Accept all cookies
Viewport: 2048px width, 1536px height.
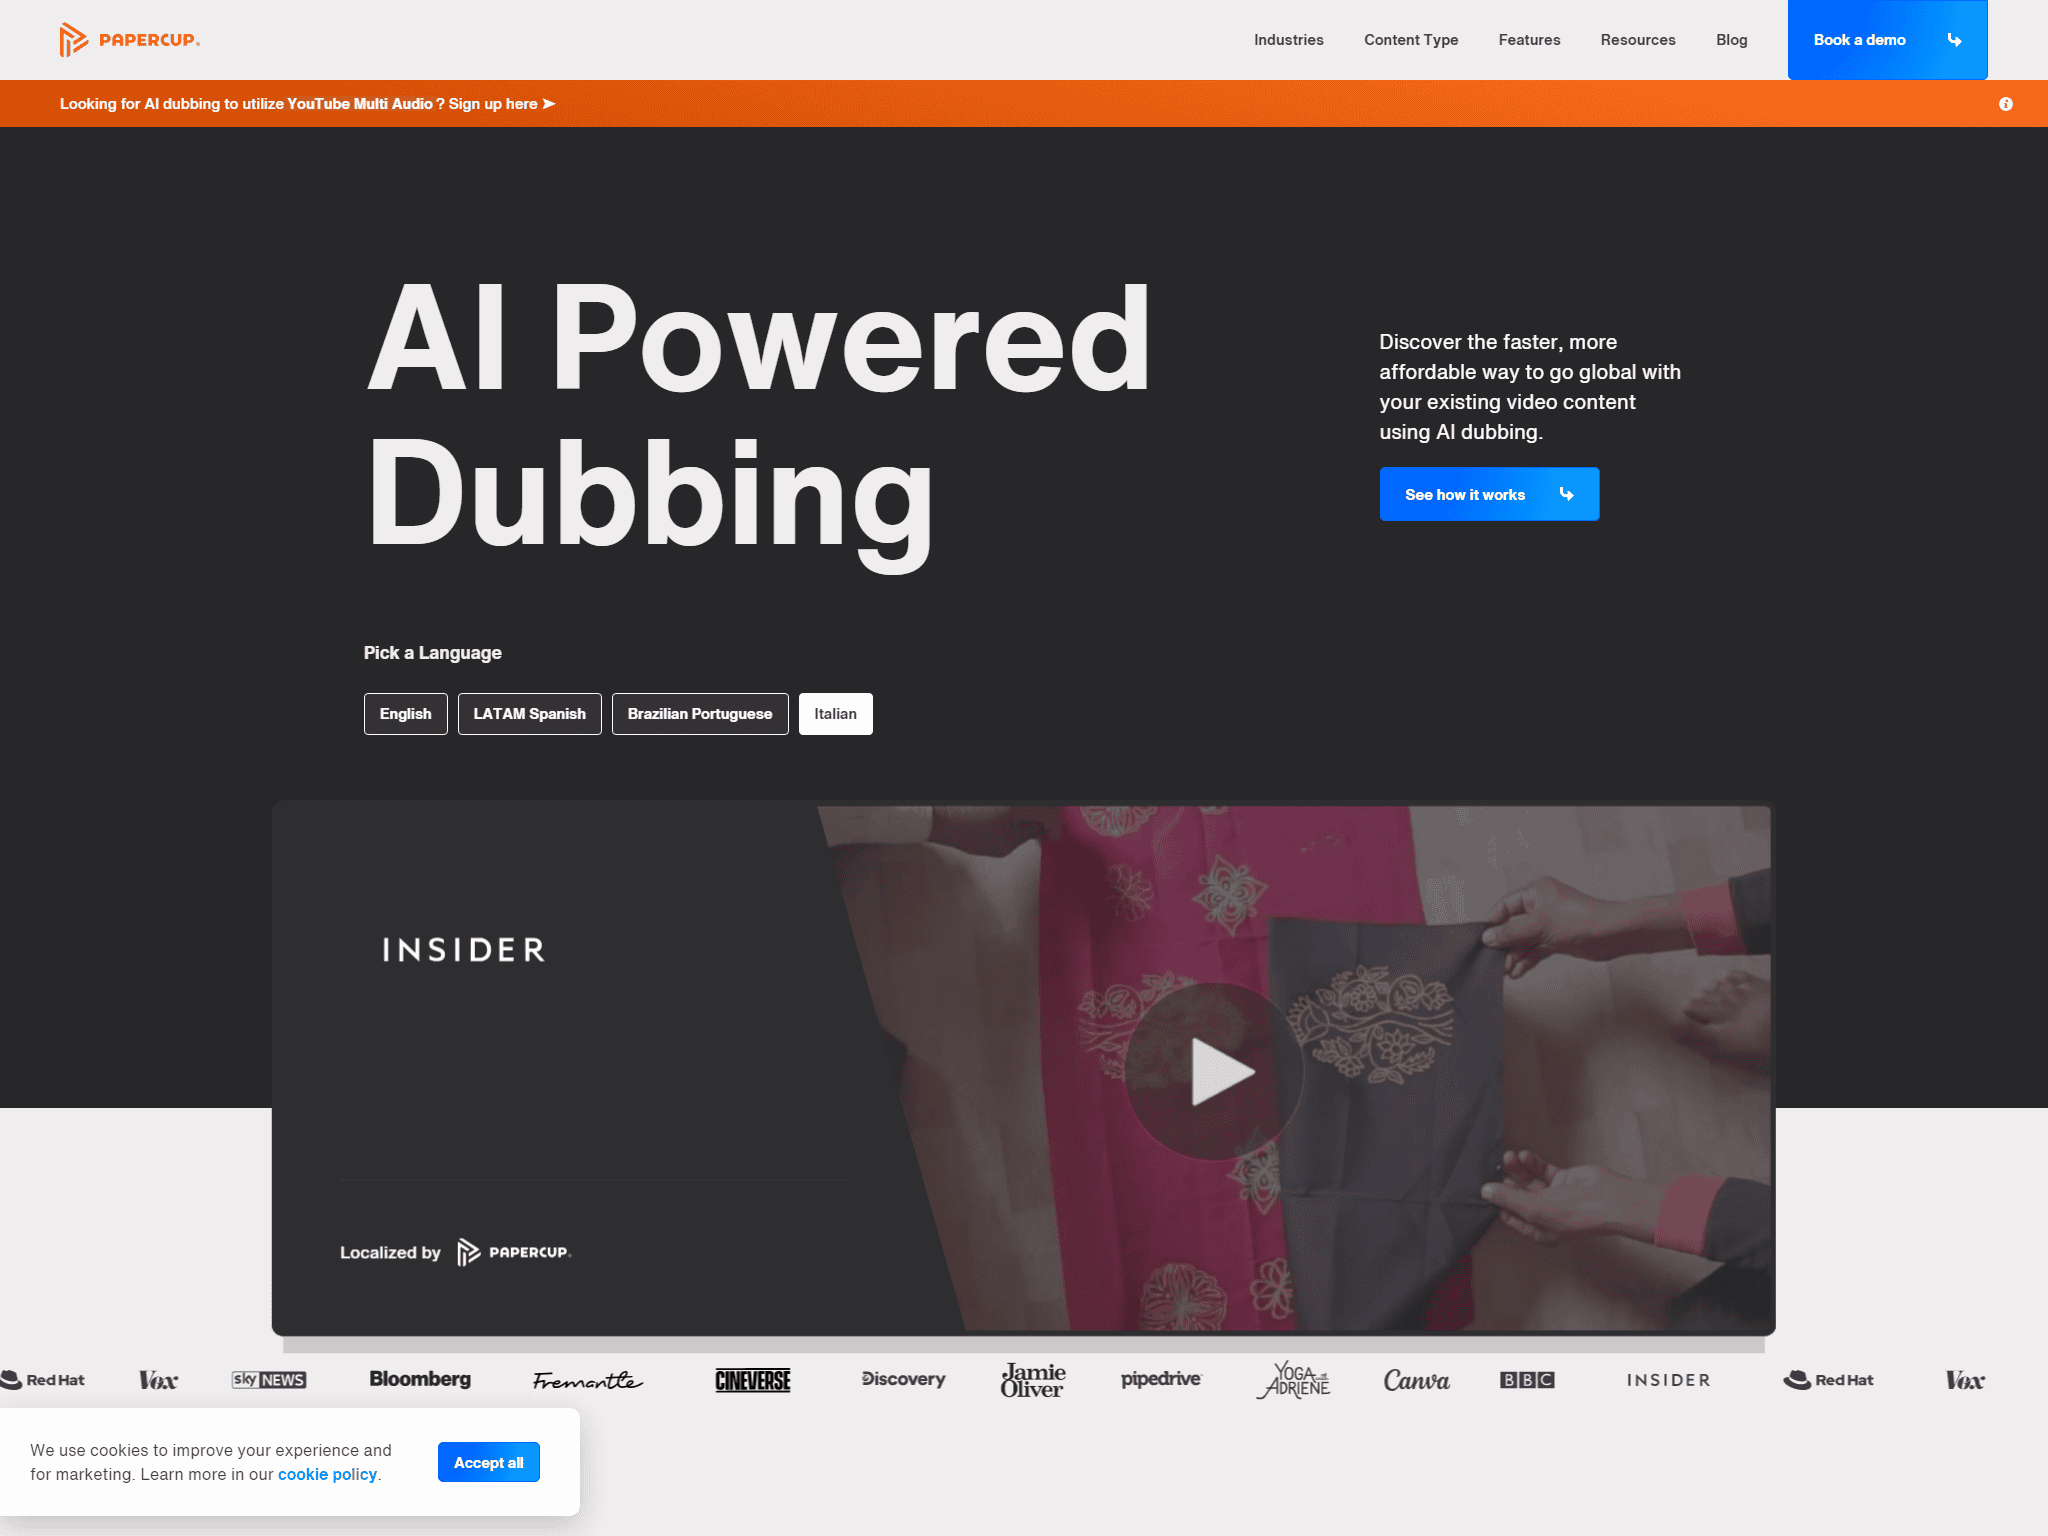(x=488, y=1462)
